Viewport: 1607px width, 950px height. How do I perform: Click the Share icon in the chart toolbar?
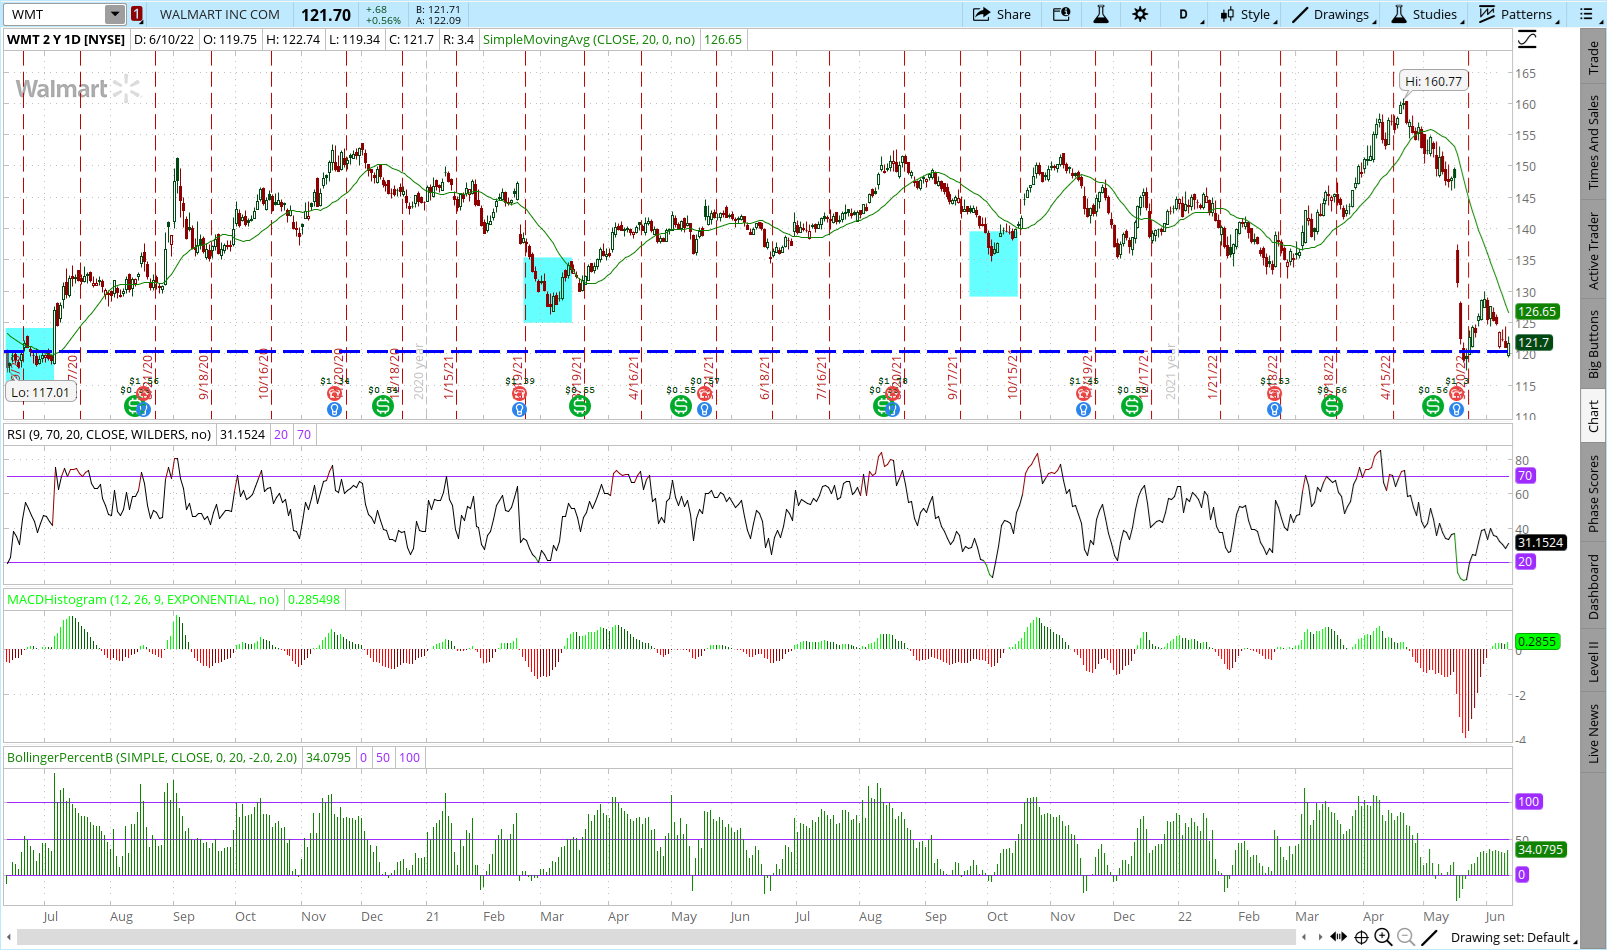(x=981, y=14)
